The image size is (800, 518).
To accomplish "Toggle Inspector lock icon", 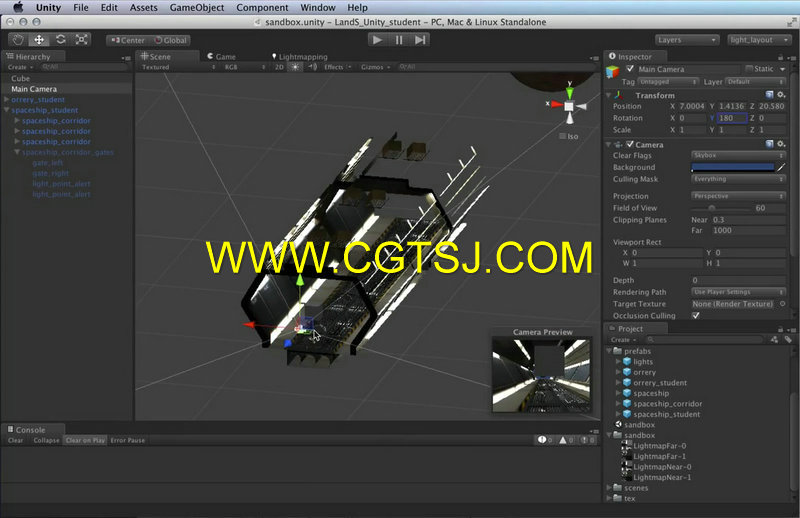I will click(x=780, y=57).
